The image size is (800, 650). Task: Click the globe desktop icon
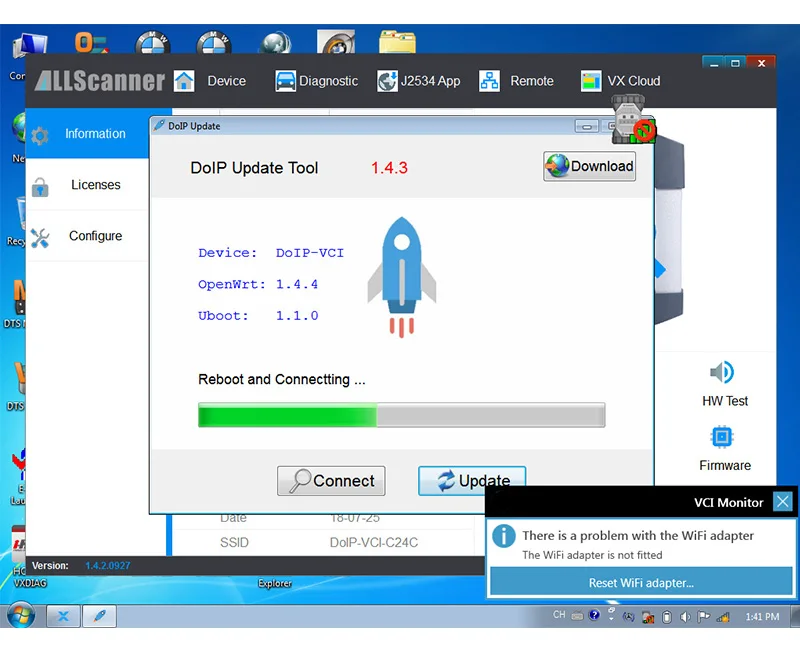coord(274,43)
